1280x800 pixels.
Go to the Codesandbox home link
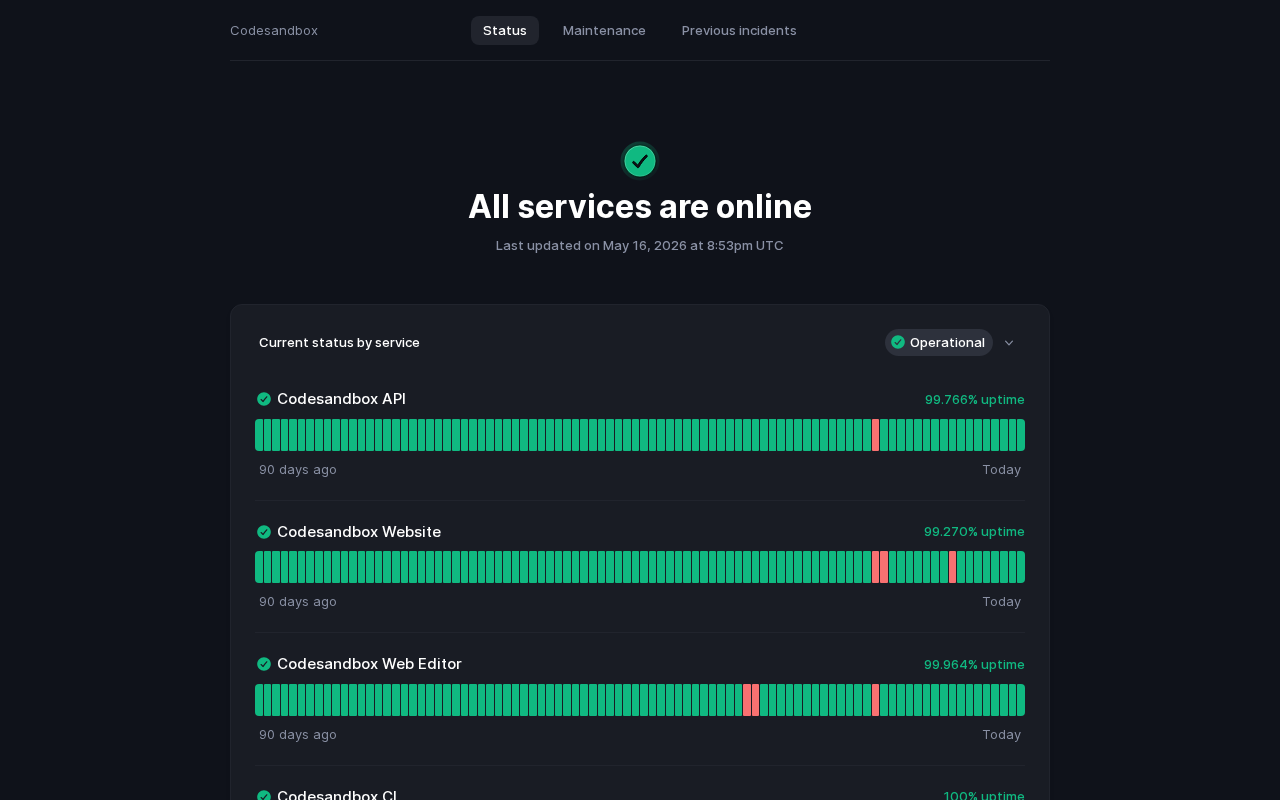pyautogui.click(x=274, y=30)
